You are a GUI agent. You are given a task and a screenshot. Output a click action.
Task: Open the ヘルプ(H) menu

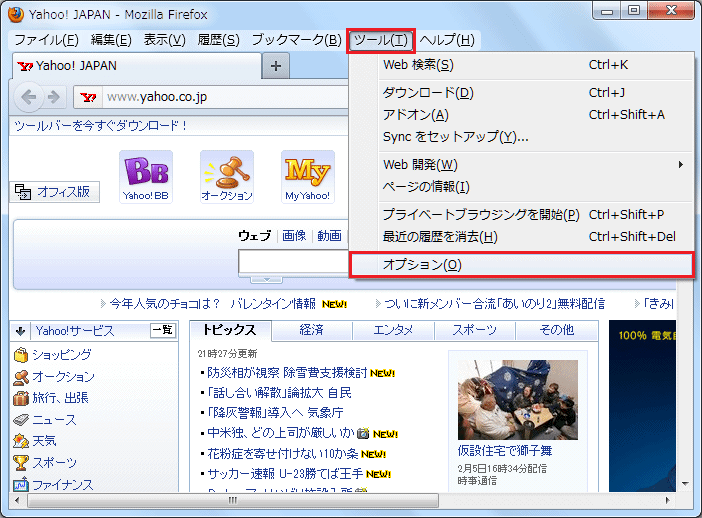tap(447, 40)
